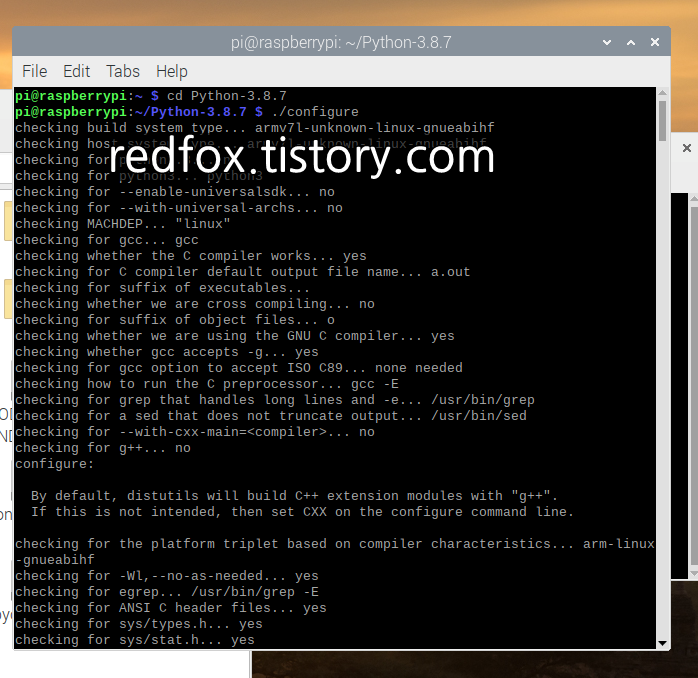Click the 'checking for --with-universal-archs... no' line
698x678 pixels.
click(179, 208)
